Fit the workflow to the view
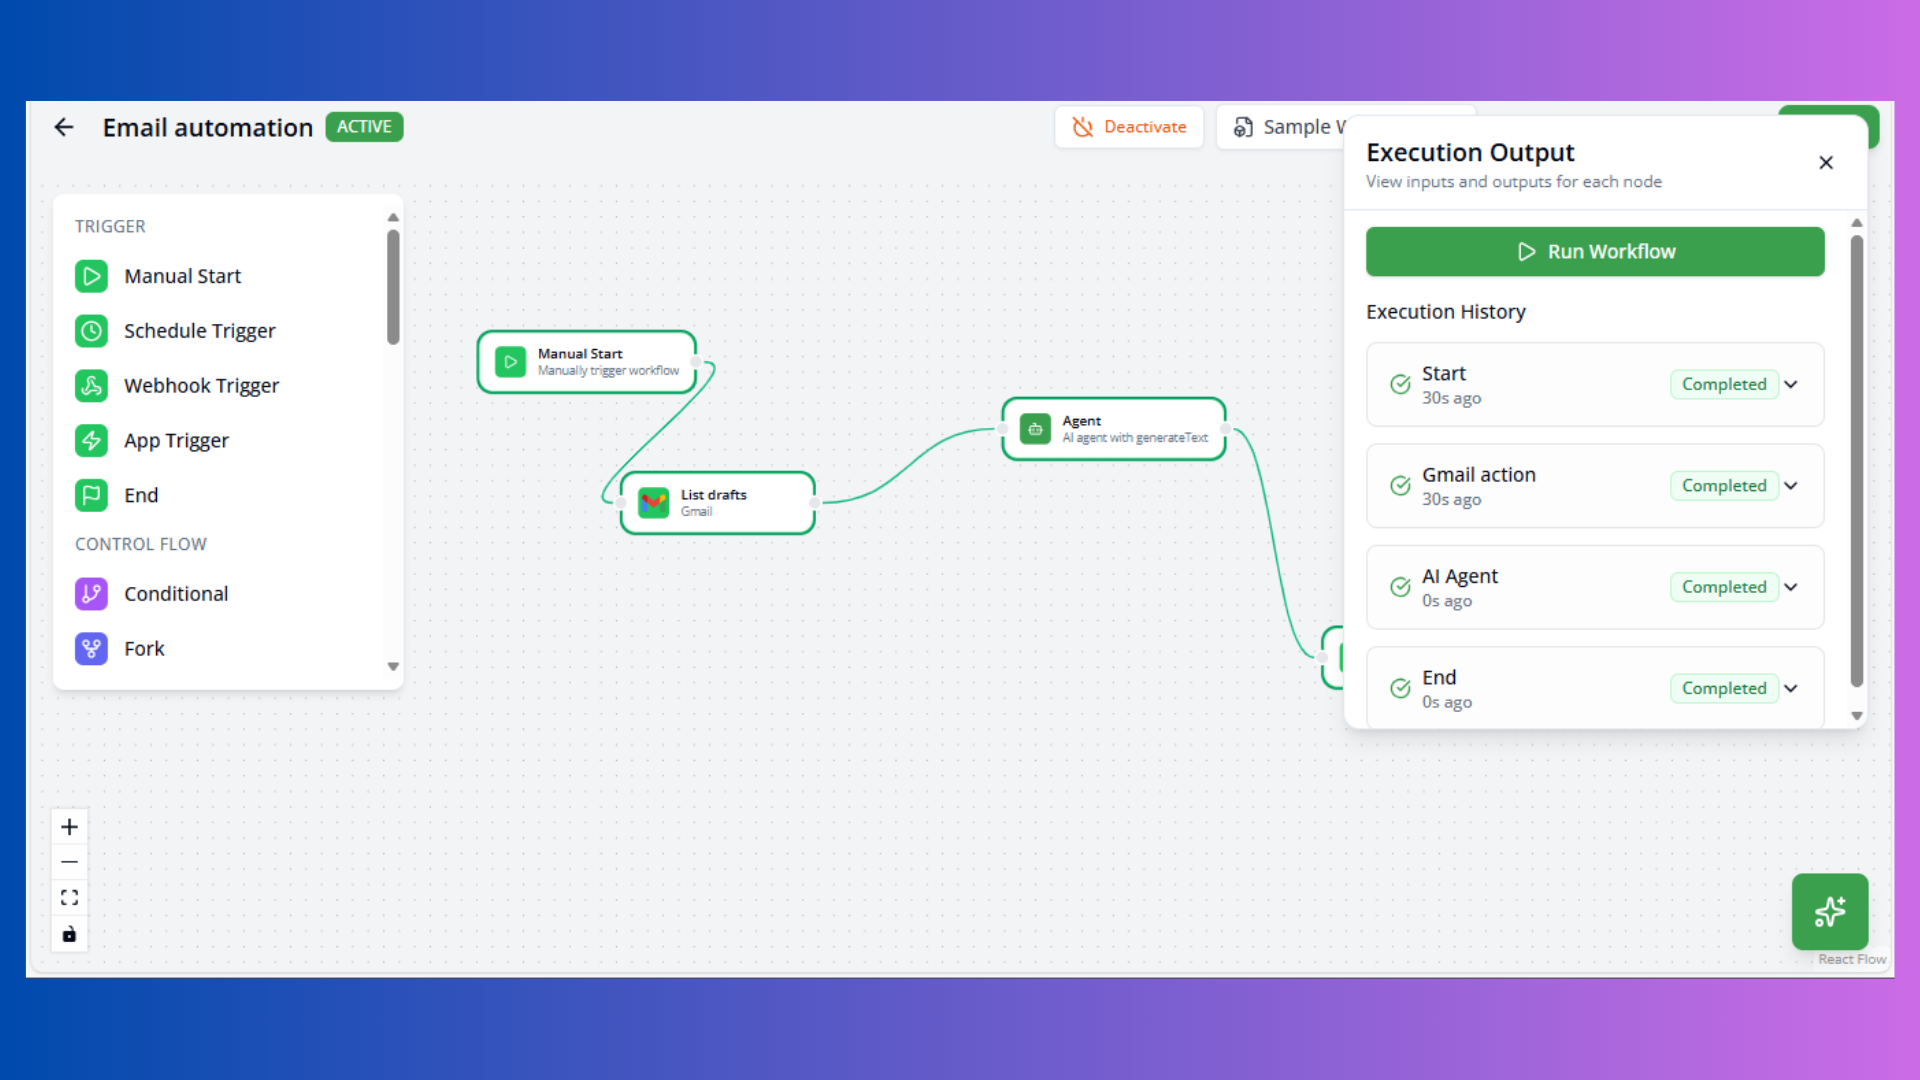This screenshot has width=1920, height=1080. (69, 897)
